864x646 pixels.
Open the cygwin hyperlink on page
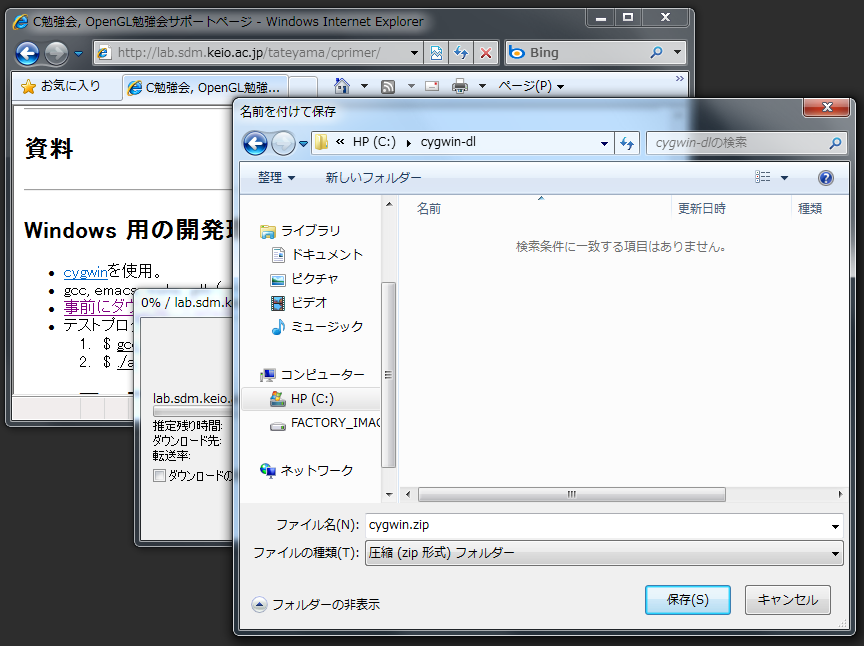pos(85,272)
